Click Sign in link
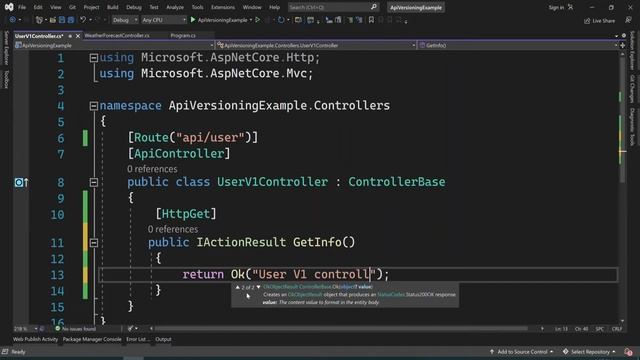 tap(556, 7)
